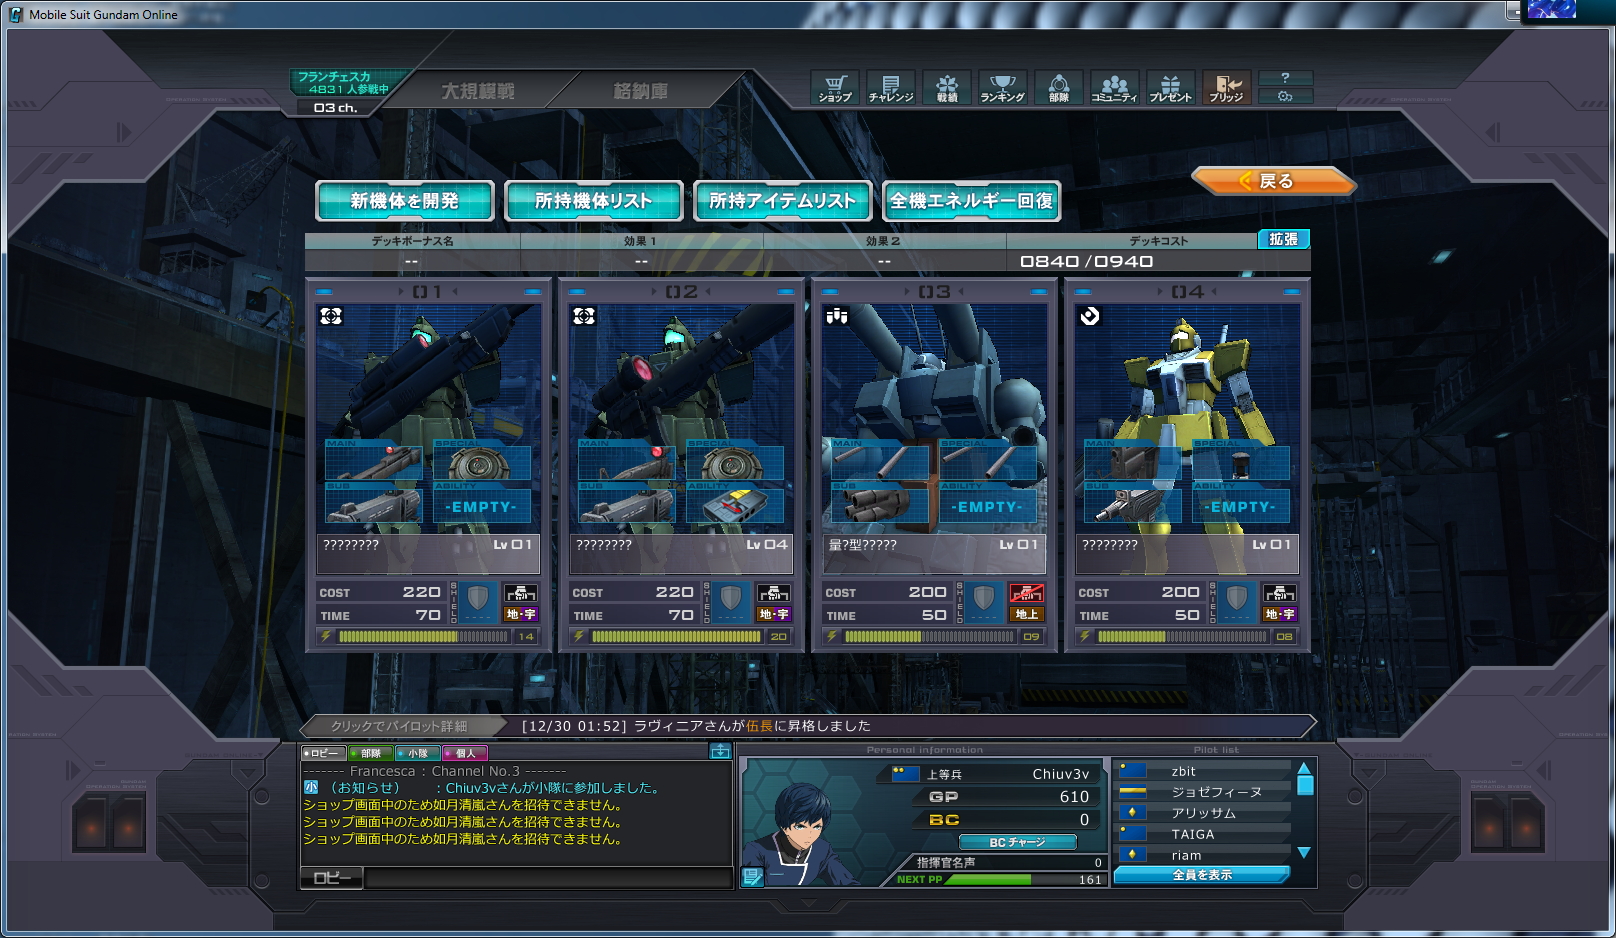Toggle the 小隊 chat channel filter
1616x938 pixels.
point(417,753)
